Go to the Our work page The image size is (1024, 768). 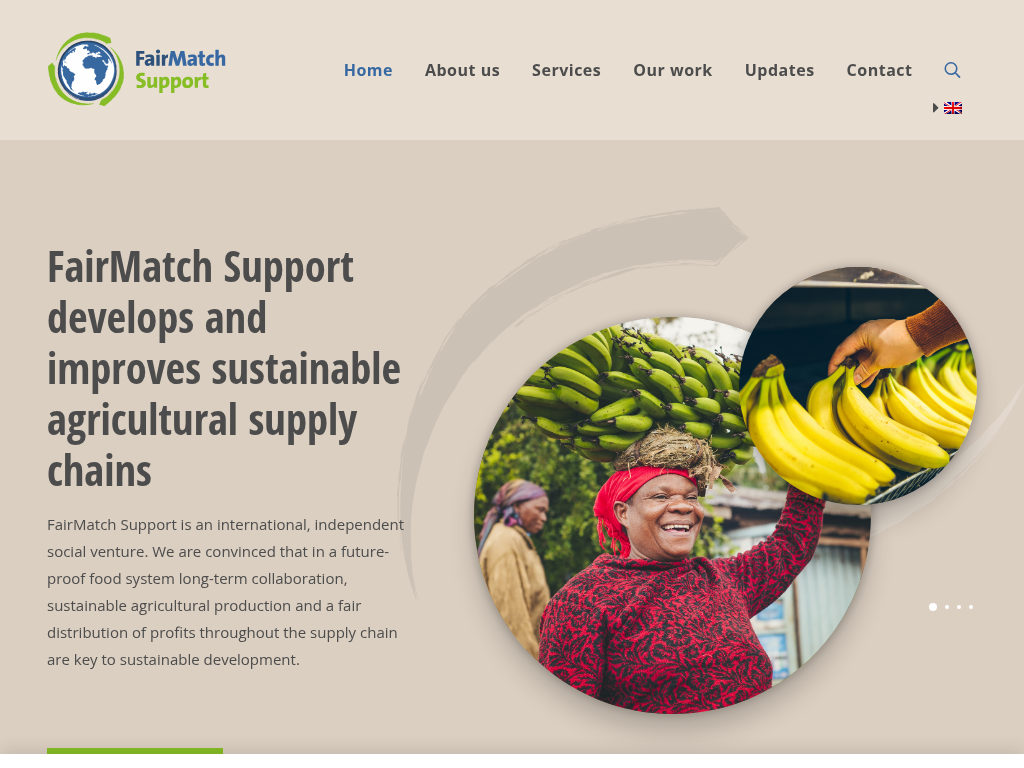673,70
